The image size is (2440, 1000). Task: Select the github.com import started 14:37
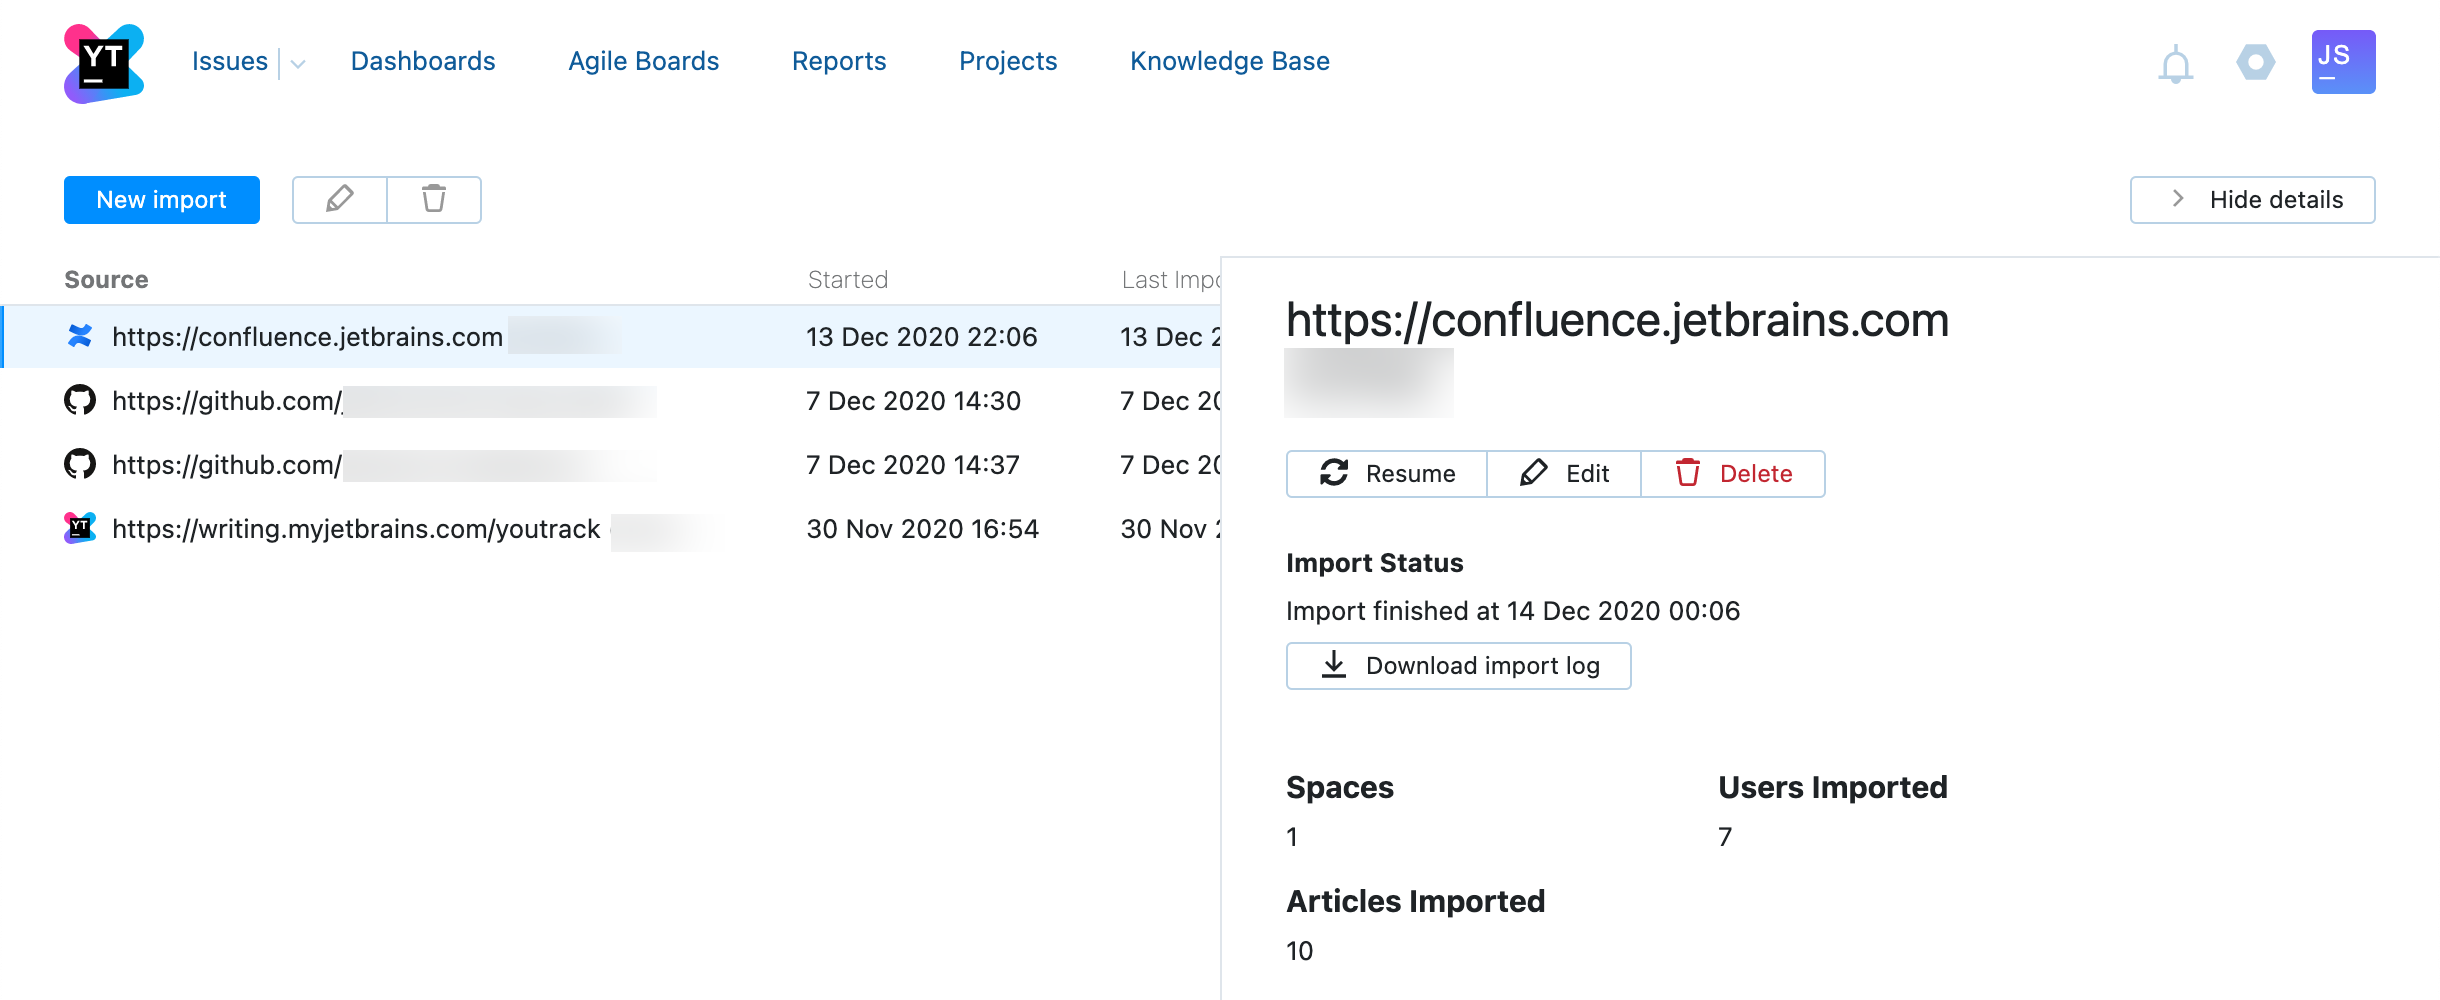pos(610,465)
